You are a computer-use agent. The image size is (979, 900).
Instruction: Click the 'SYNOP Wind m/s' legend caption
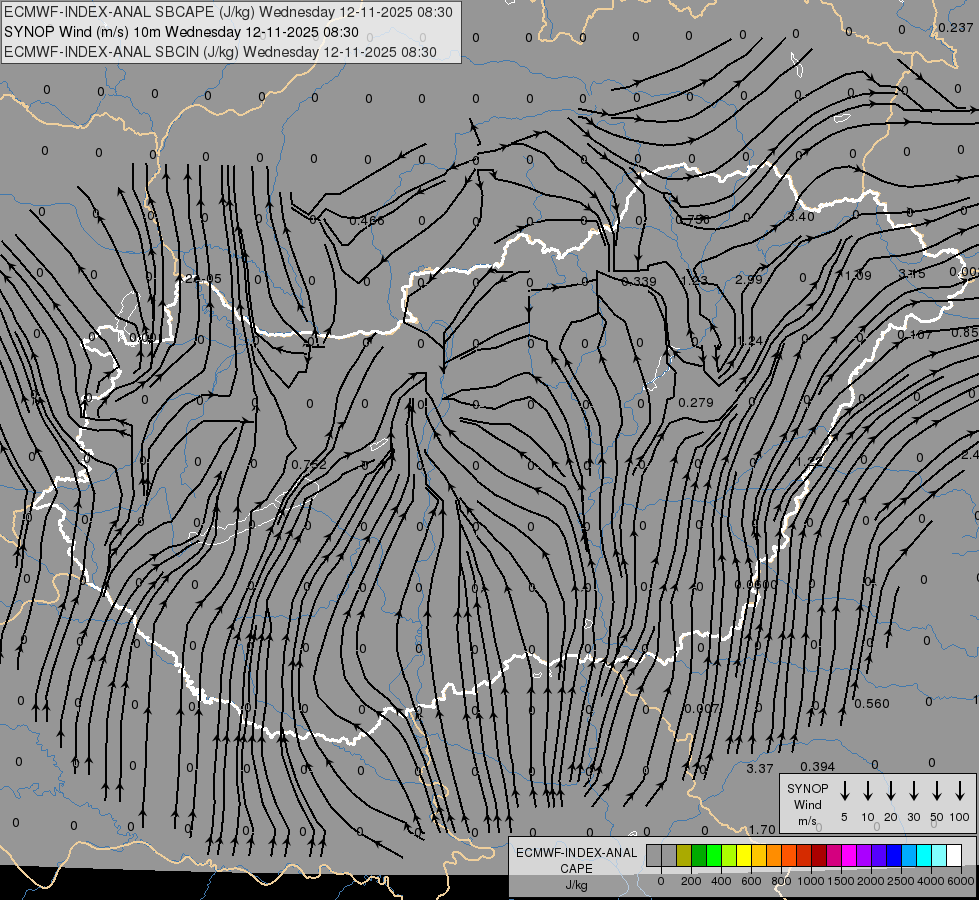point(807,804)
